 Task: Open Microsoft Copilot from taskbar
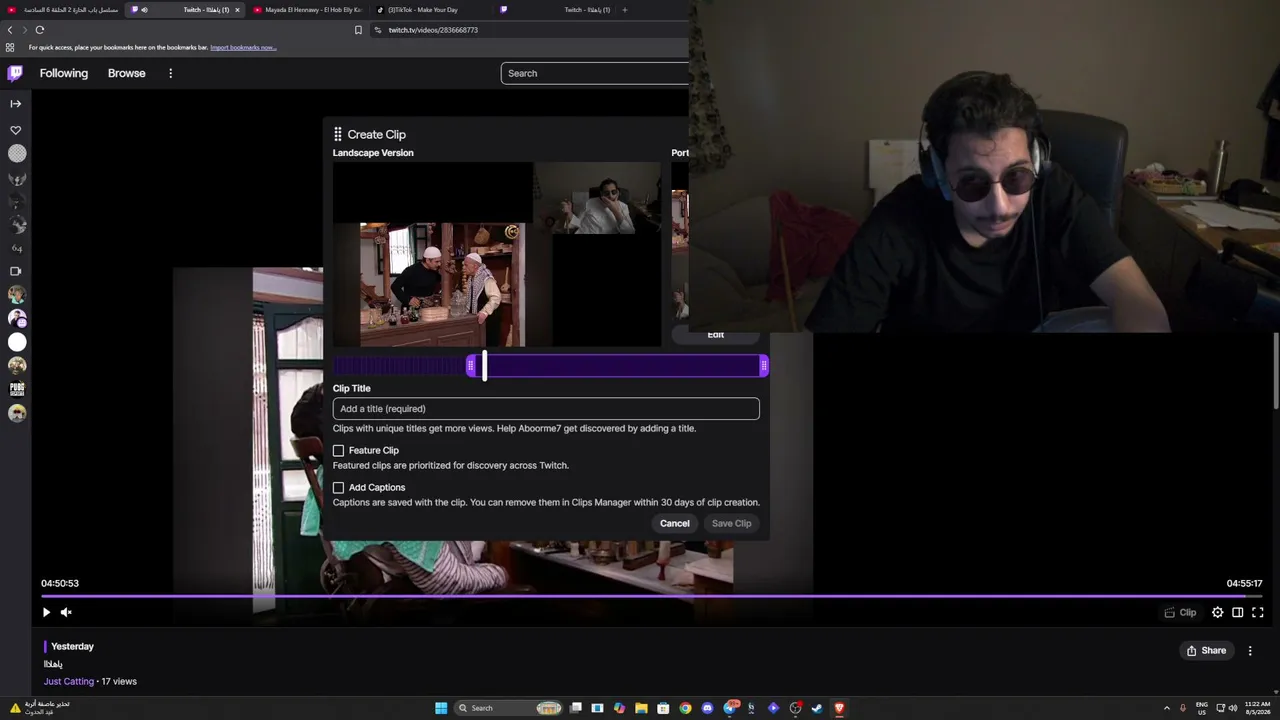click(619, 708)
